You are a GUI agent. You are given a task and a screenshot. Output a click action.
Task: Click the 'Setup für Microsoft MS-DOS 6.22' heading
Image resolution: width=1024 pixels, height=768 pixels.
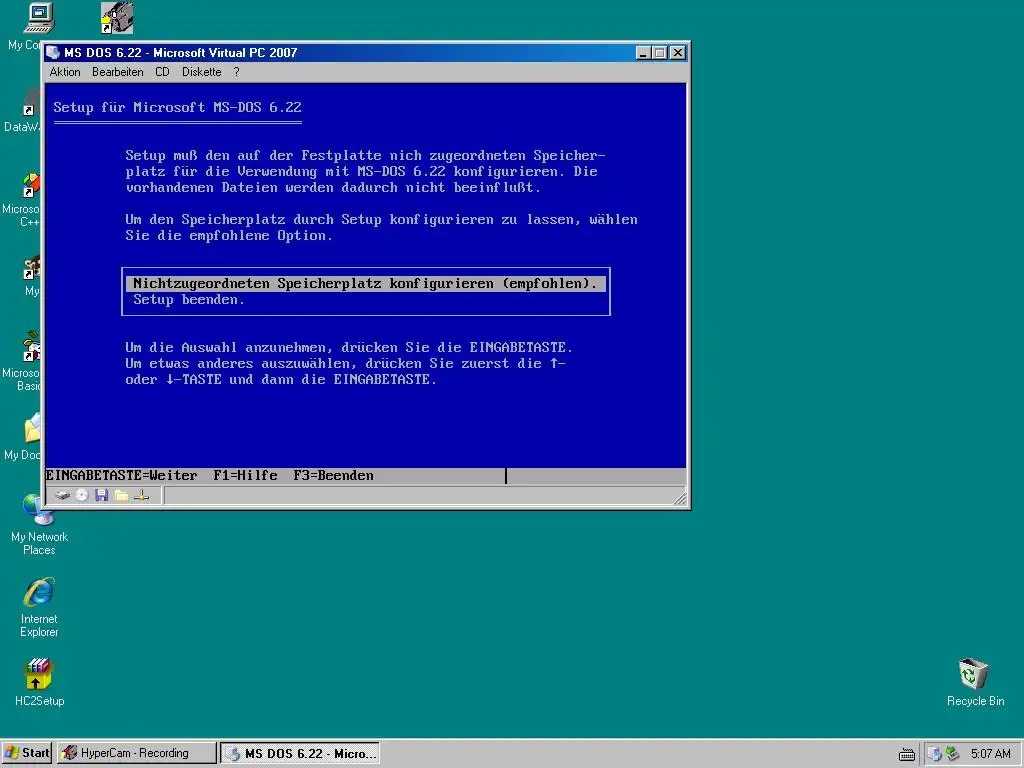point(177,107)
